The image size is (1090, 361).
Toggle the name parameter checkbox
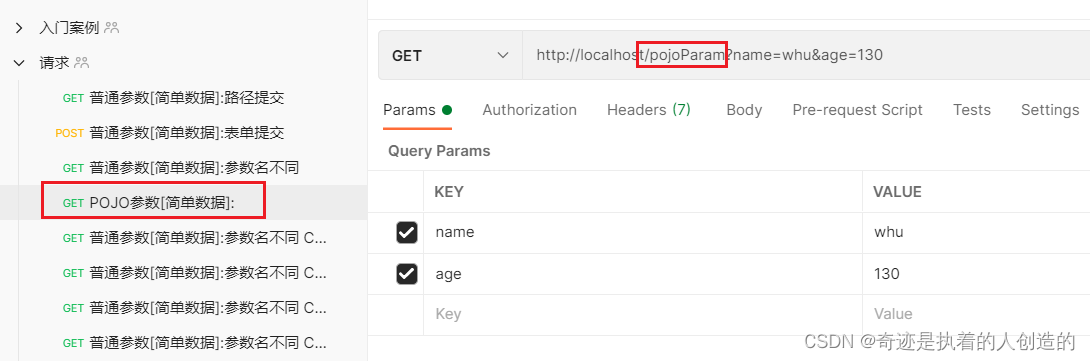click(x=407, y=232)
